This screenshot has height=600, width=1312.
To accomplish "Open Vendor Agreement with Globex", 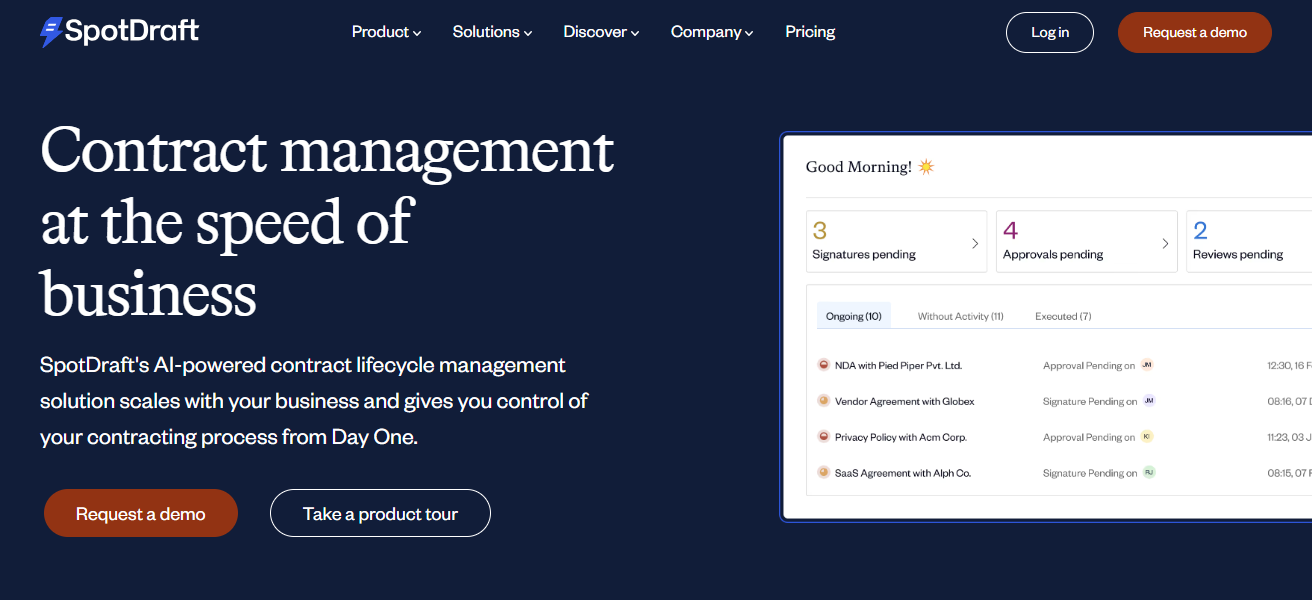I will tap(904, 402).
